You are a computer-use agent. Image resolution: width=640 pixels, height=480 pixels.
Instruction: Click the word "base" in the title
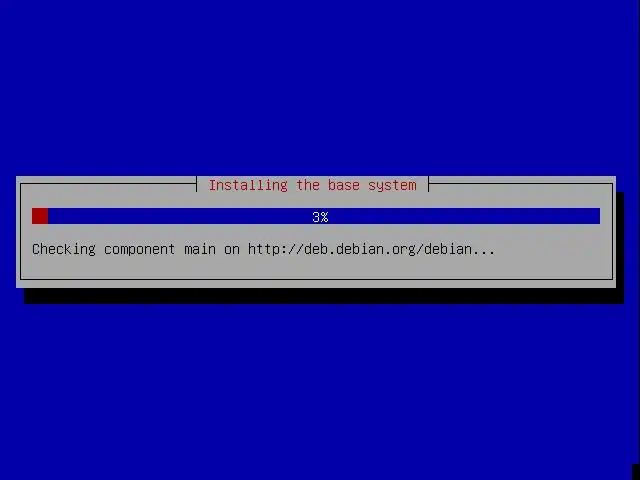pyautogui.click(x=344, y=186)
